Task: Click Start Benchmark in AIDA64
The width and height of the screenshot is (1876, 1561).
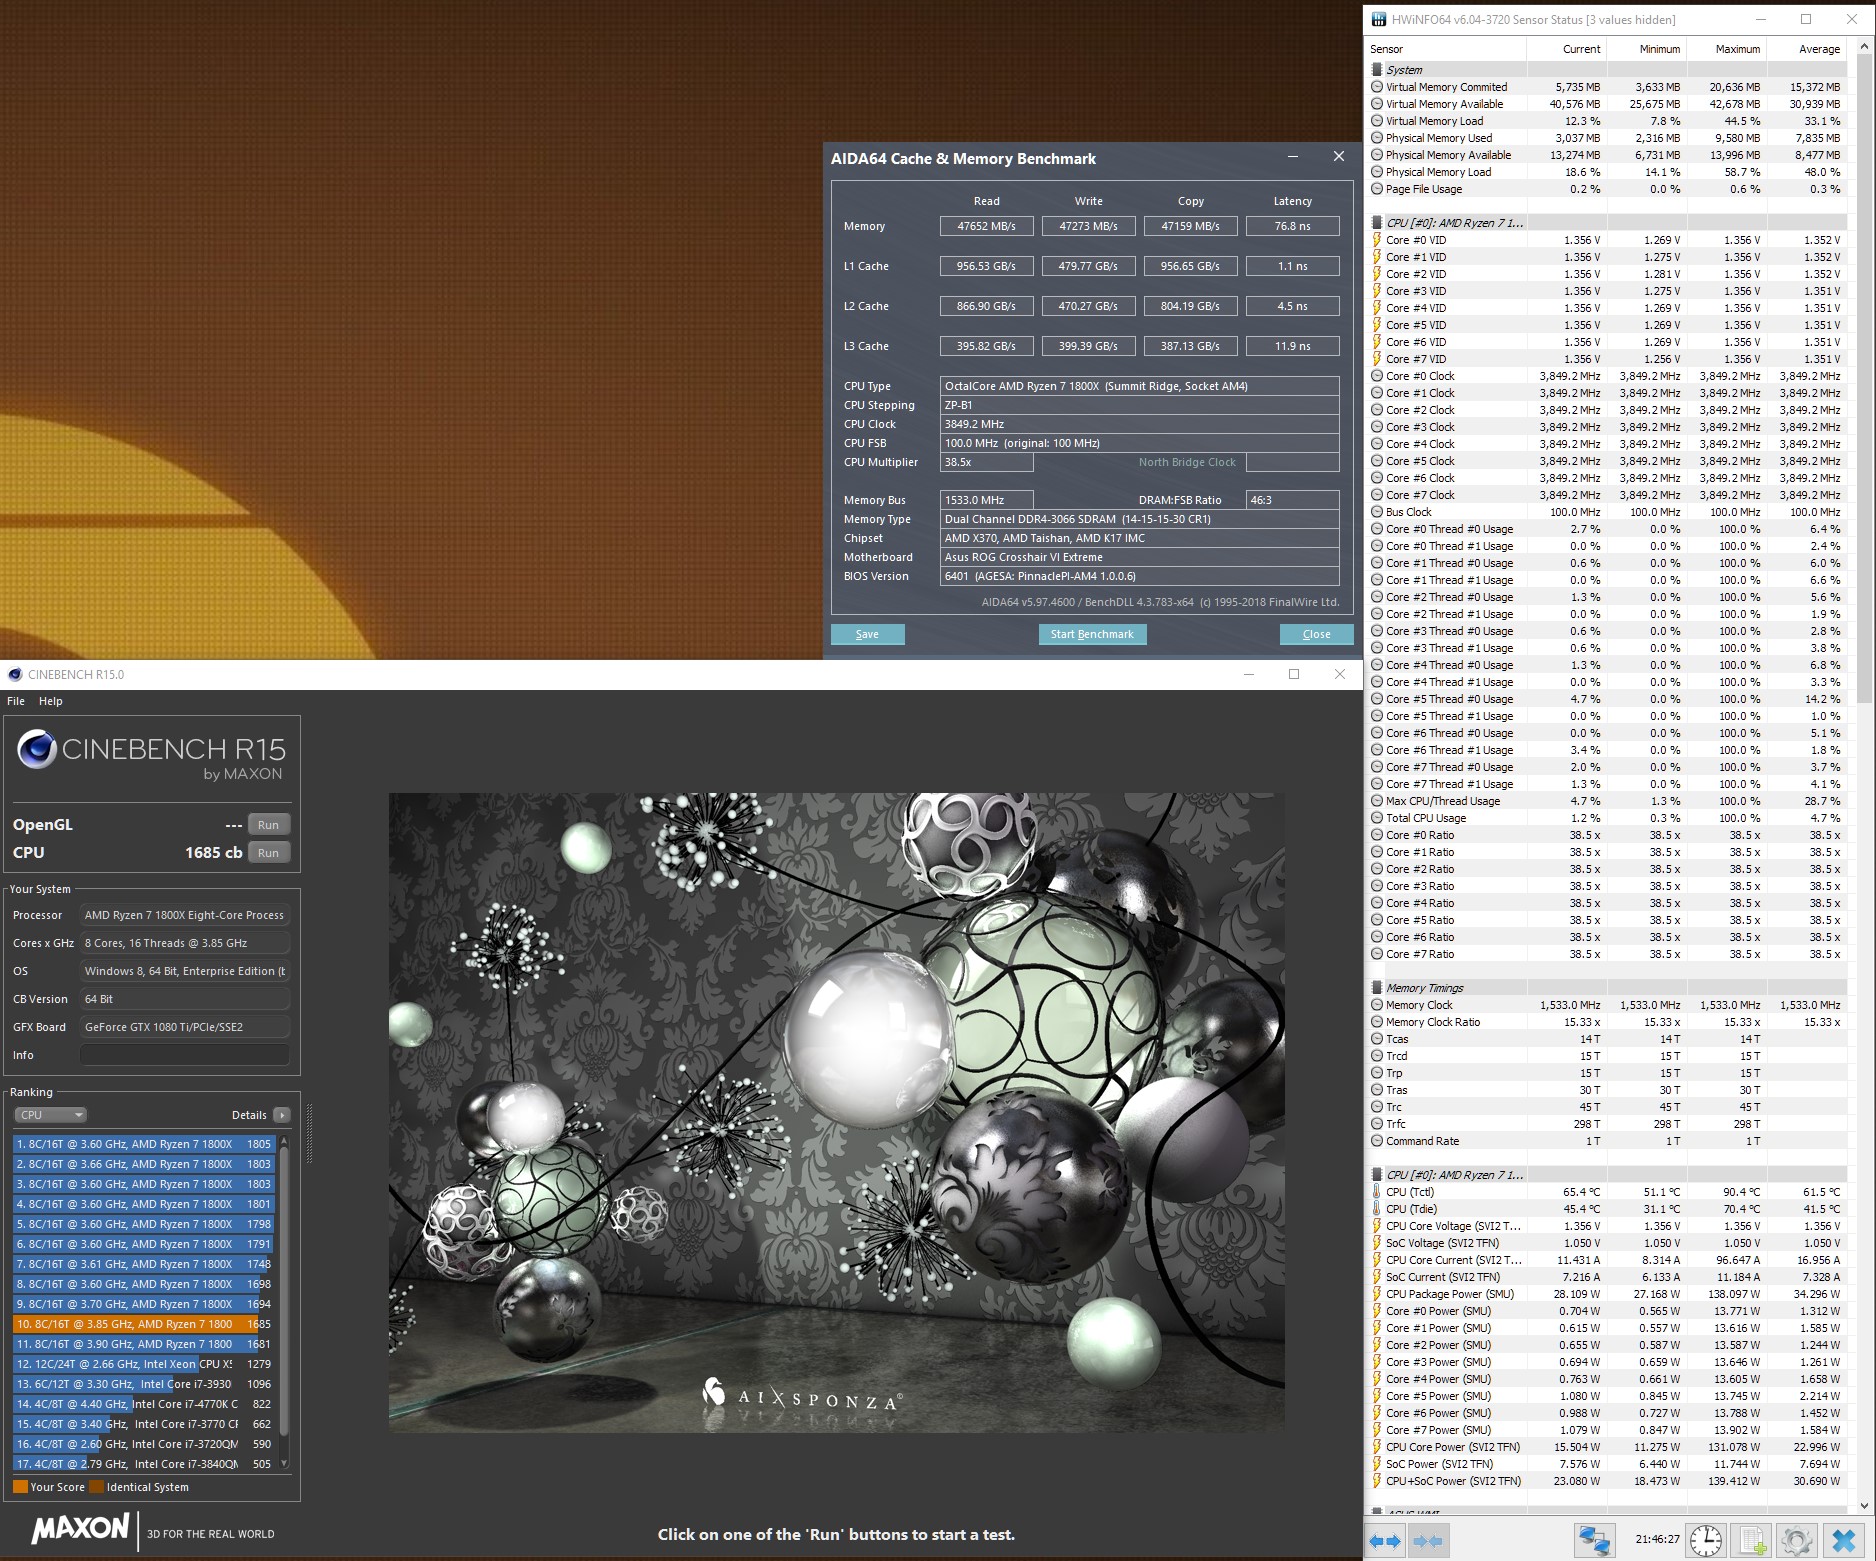Action: (x=1092, y=634)
